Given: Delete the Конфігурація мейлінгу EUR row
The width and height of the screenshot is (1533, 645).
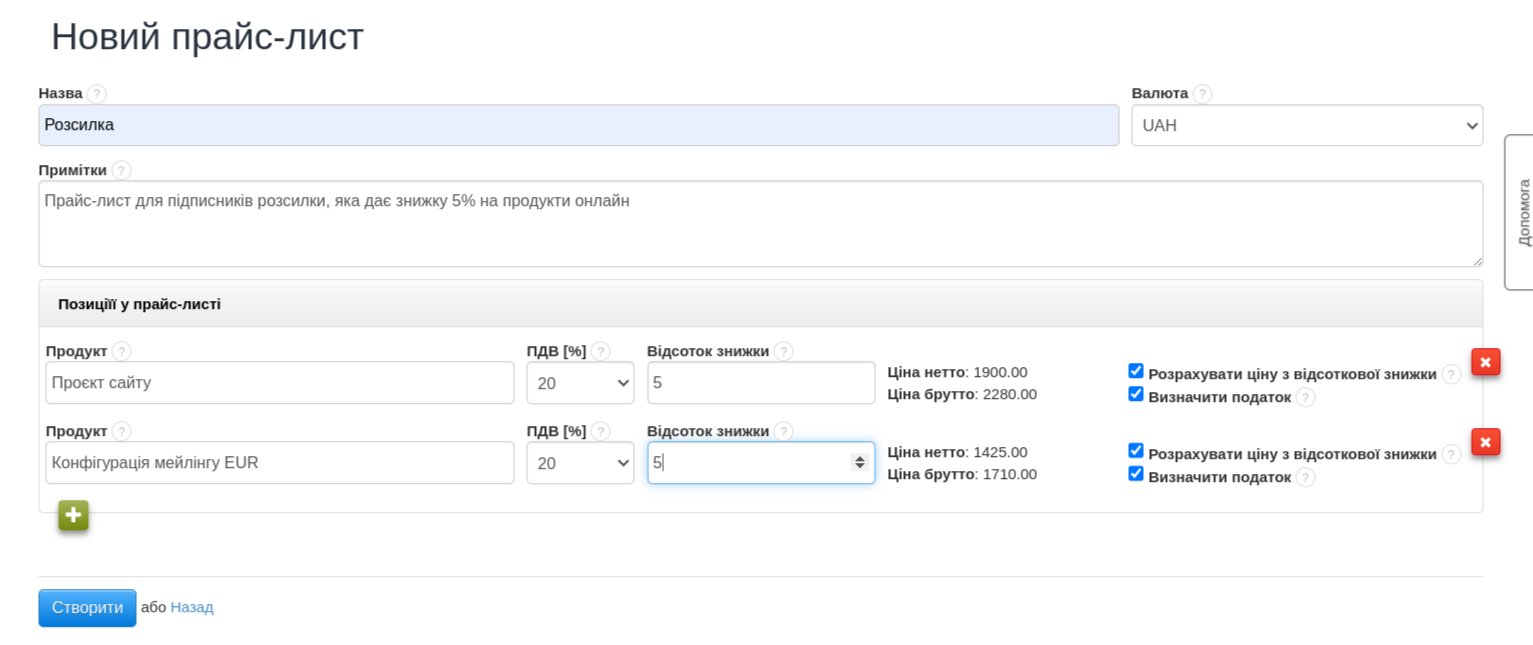Looking at the screenshot, I should (x=1485, y=442).
